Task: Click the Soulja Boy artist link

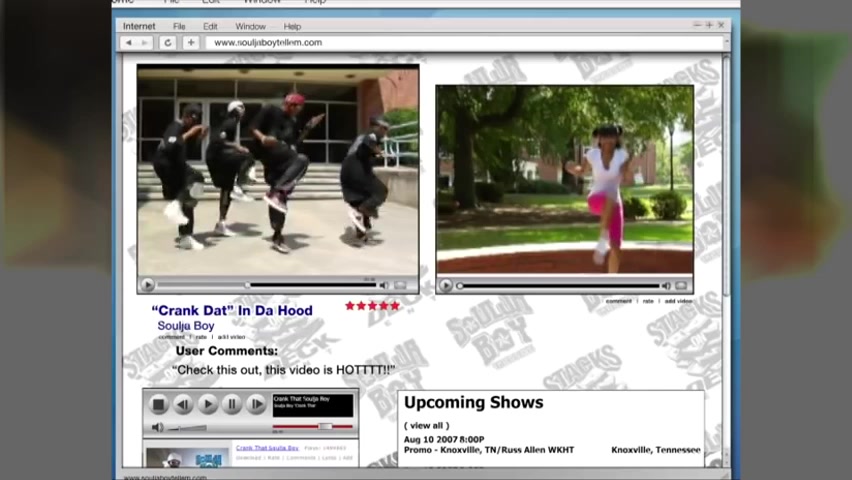Action: point(186,326)
